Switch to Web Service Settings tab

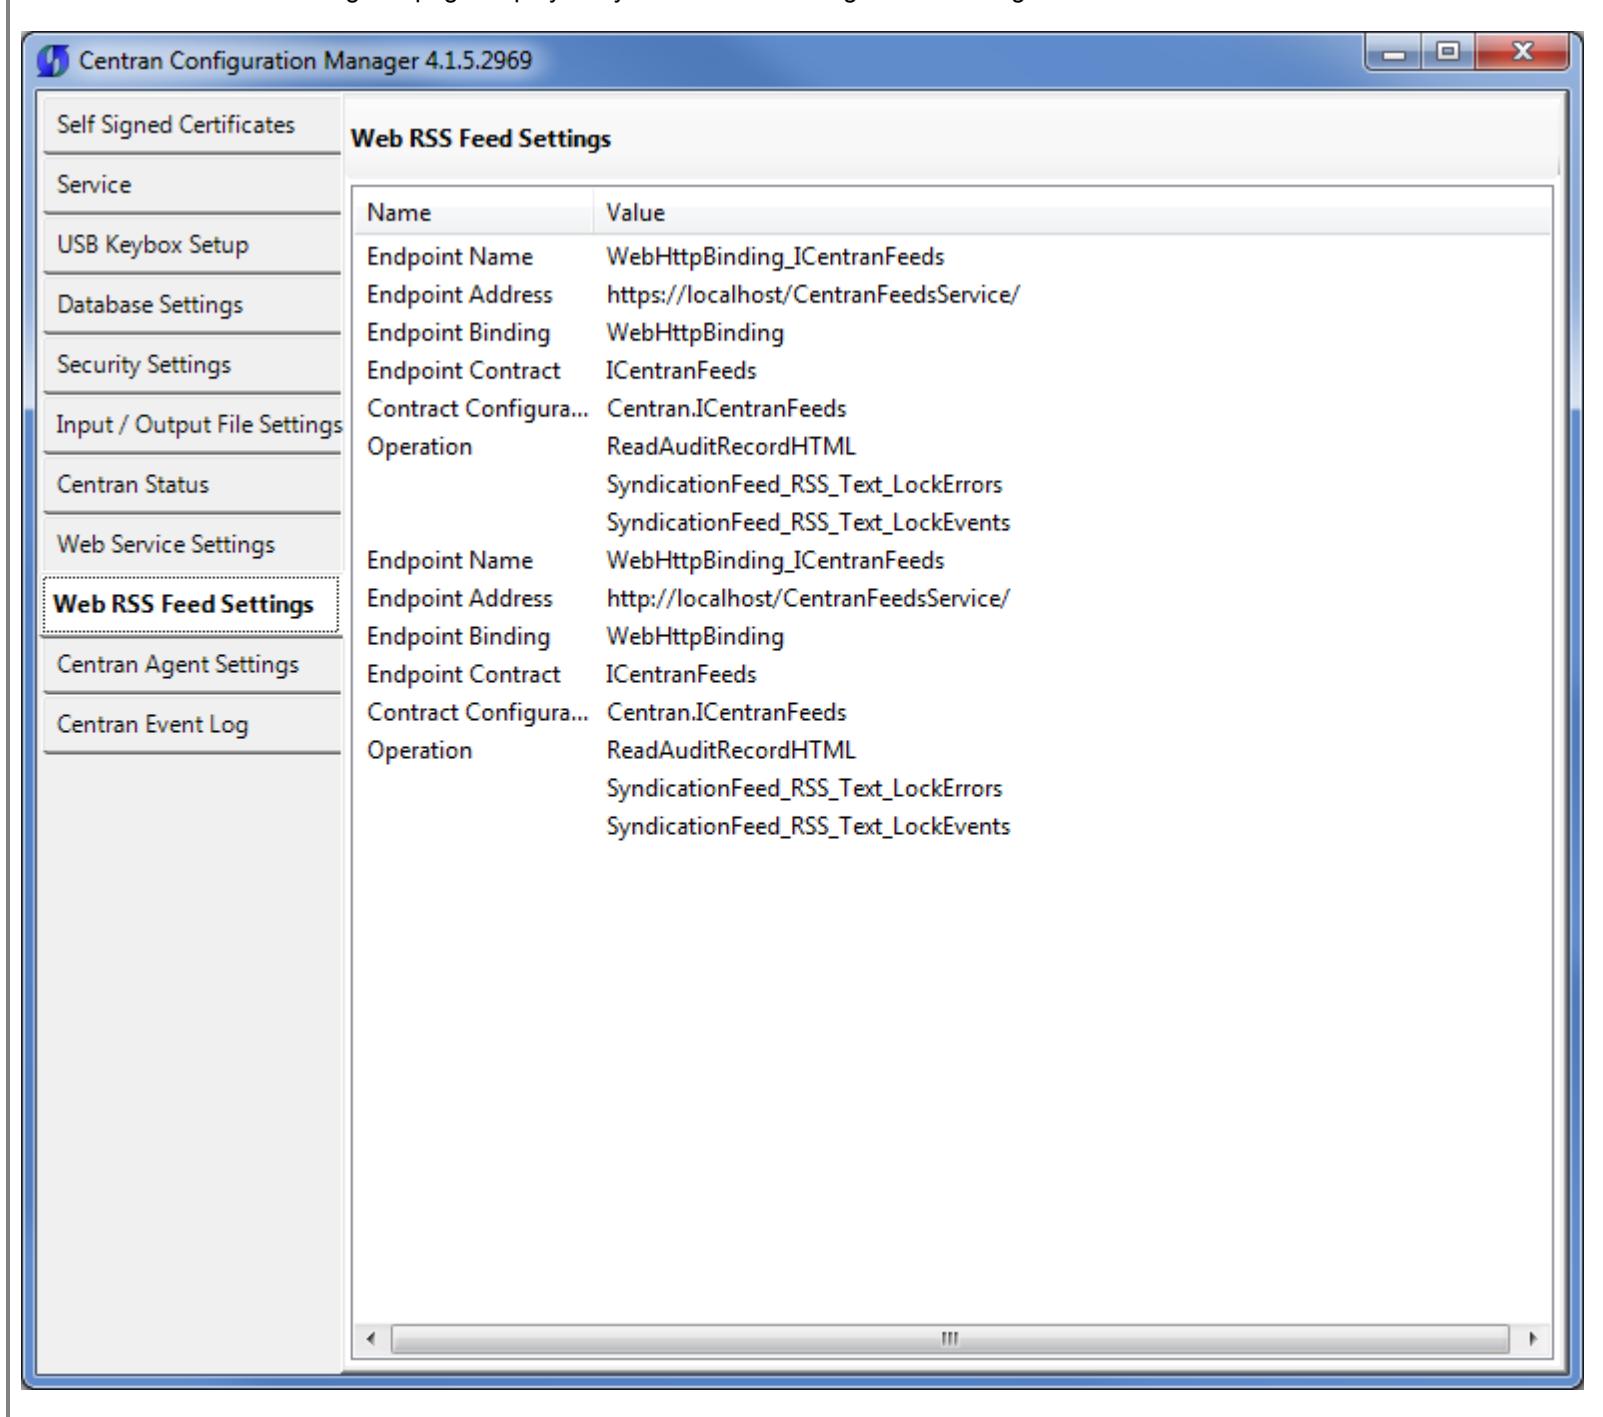(192, 545)
